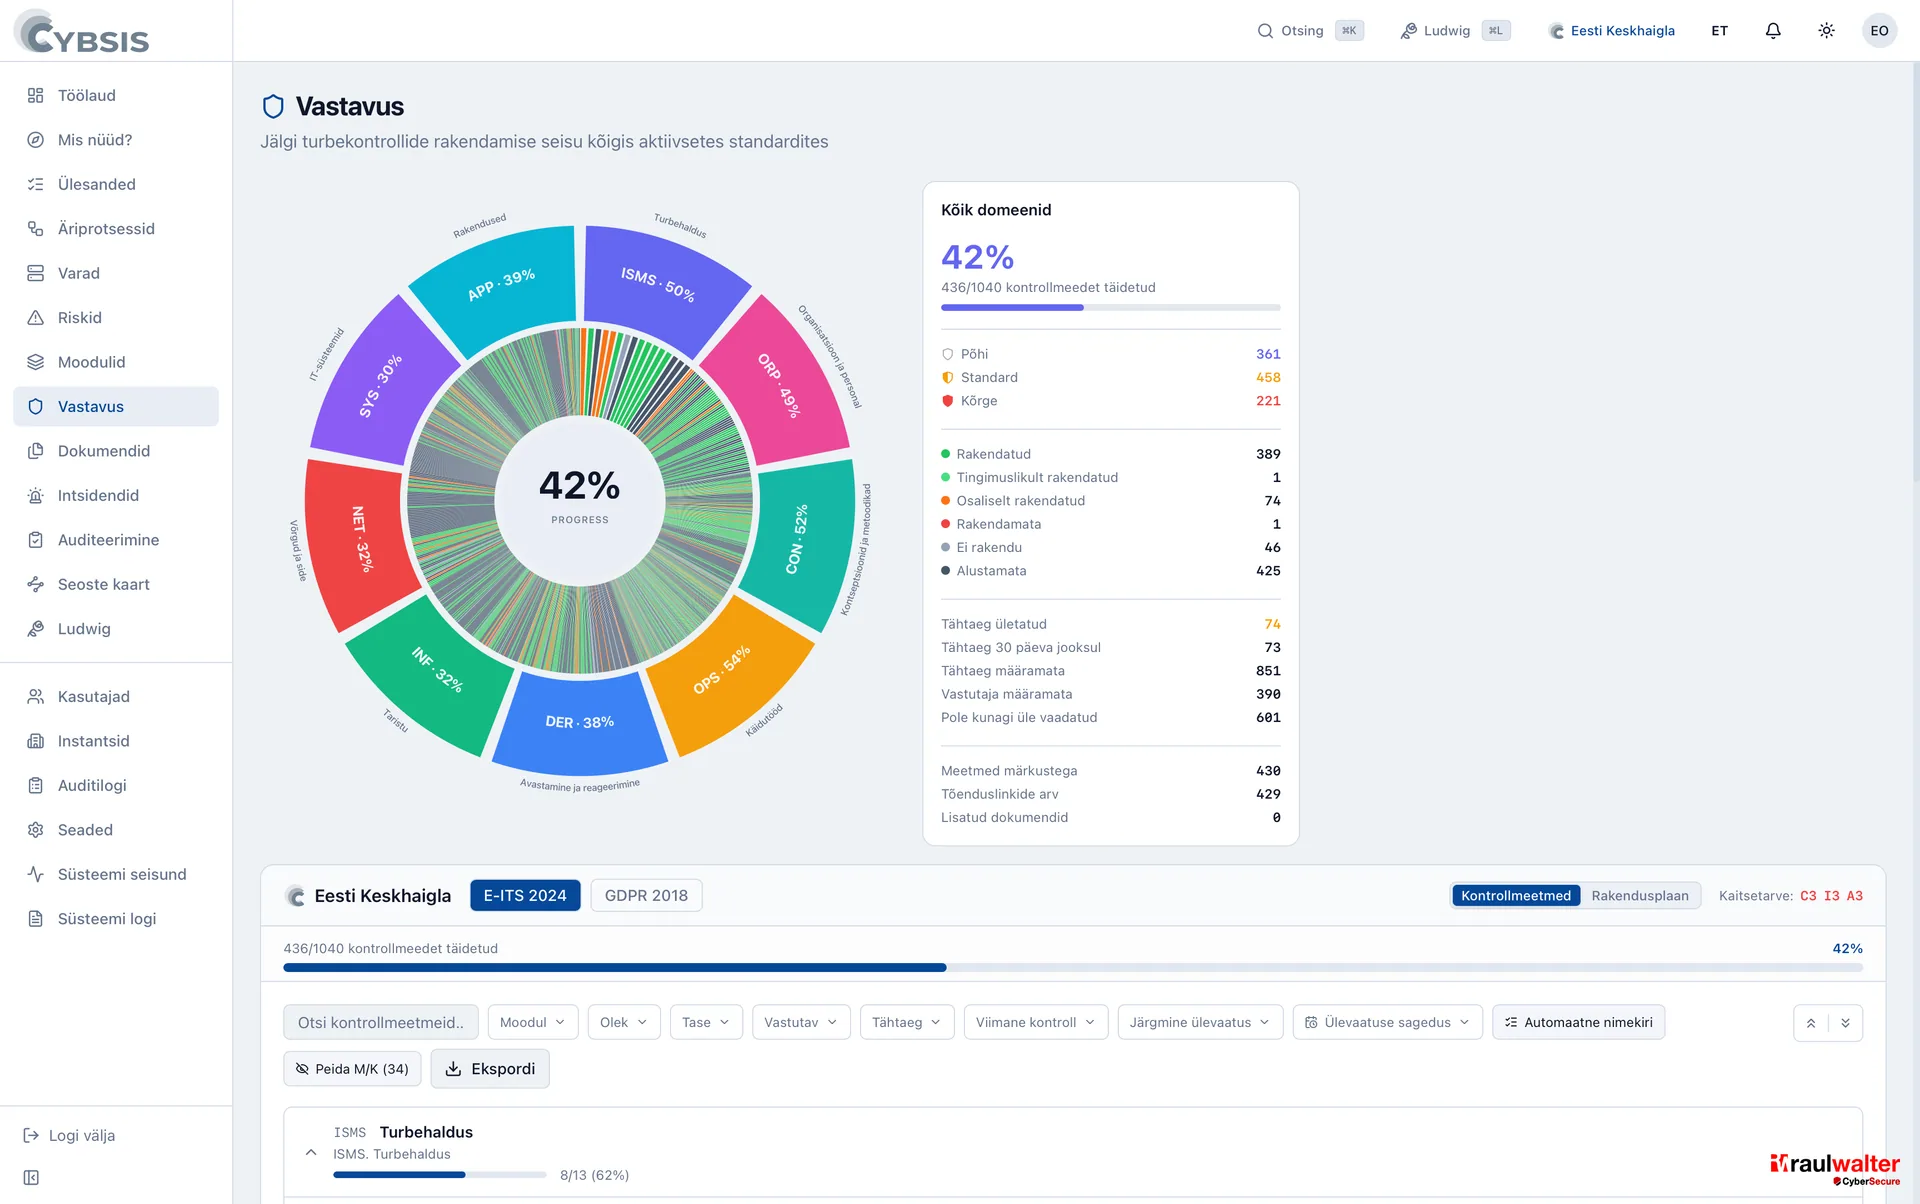Open the notifications bell icon

click(x=1773, y=31)
